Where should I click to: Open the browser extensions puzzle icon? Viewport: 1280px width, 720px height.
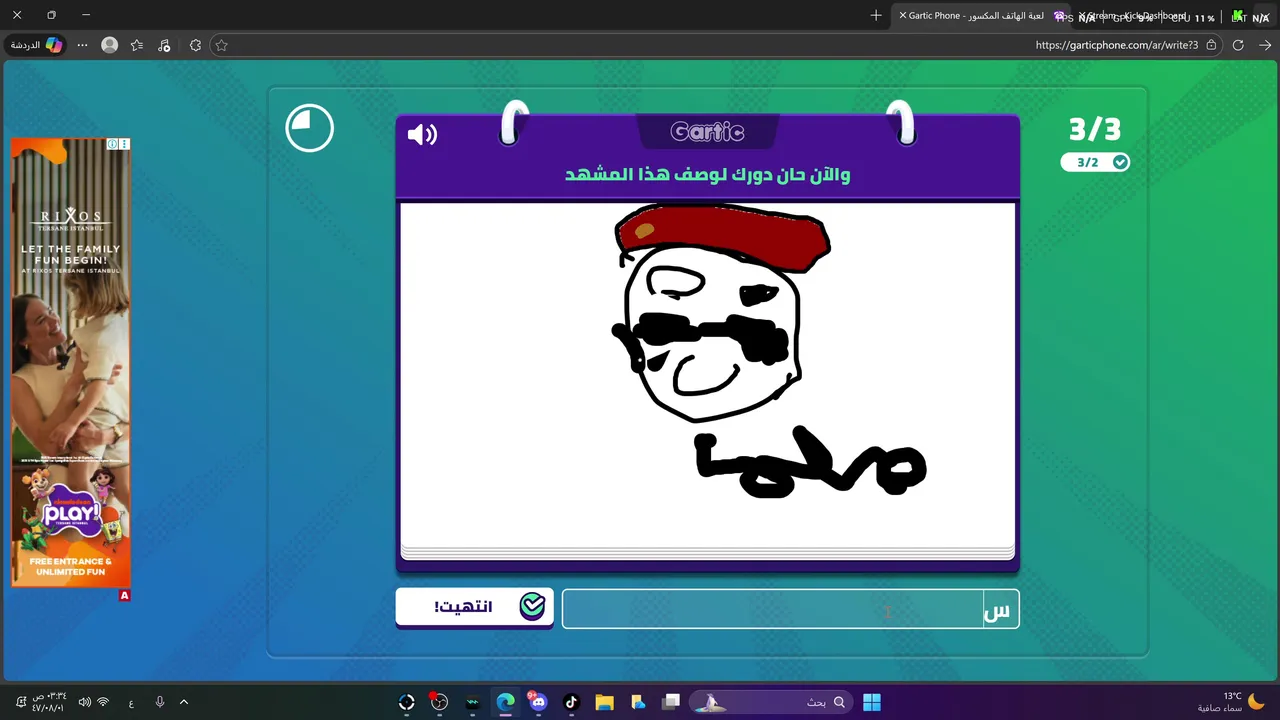[x=195, y=45]
